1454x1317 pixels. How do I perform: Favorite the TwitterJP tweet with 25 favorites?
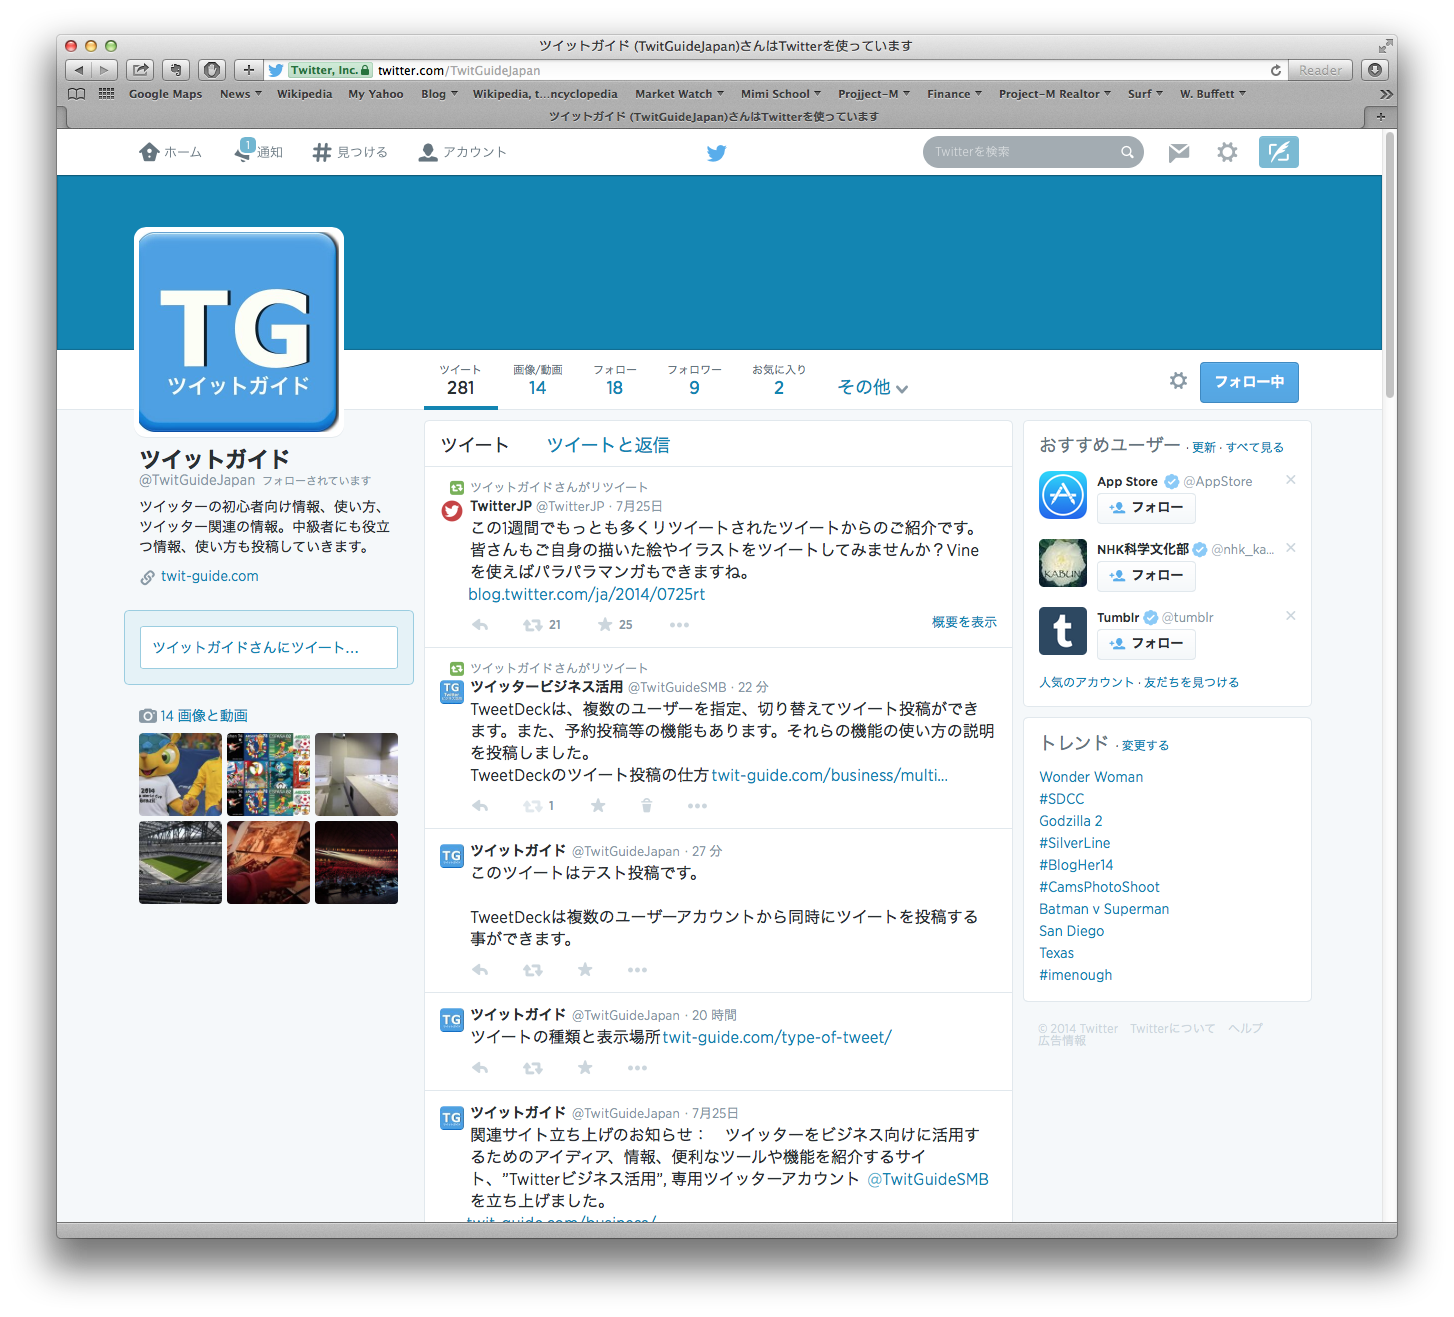[x=605, y=625]
